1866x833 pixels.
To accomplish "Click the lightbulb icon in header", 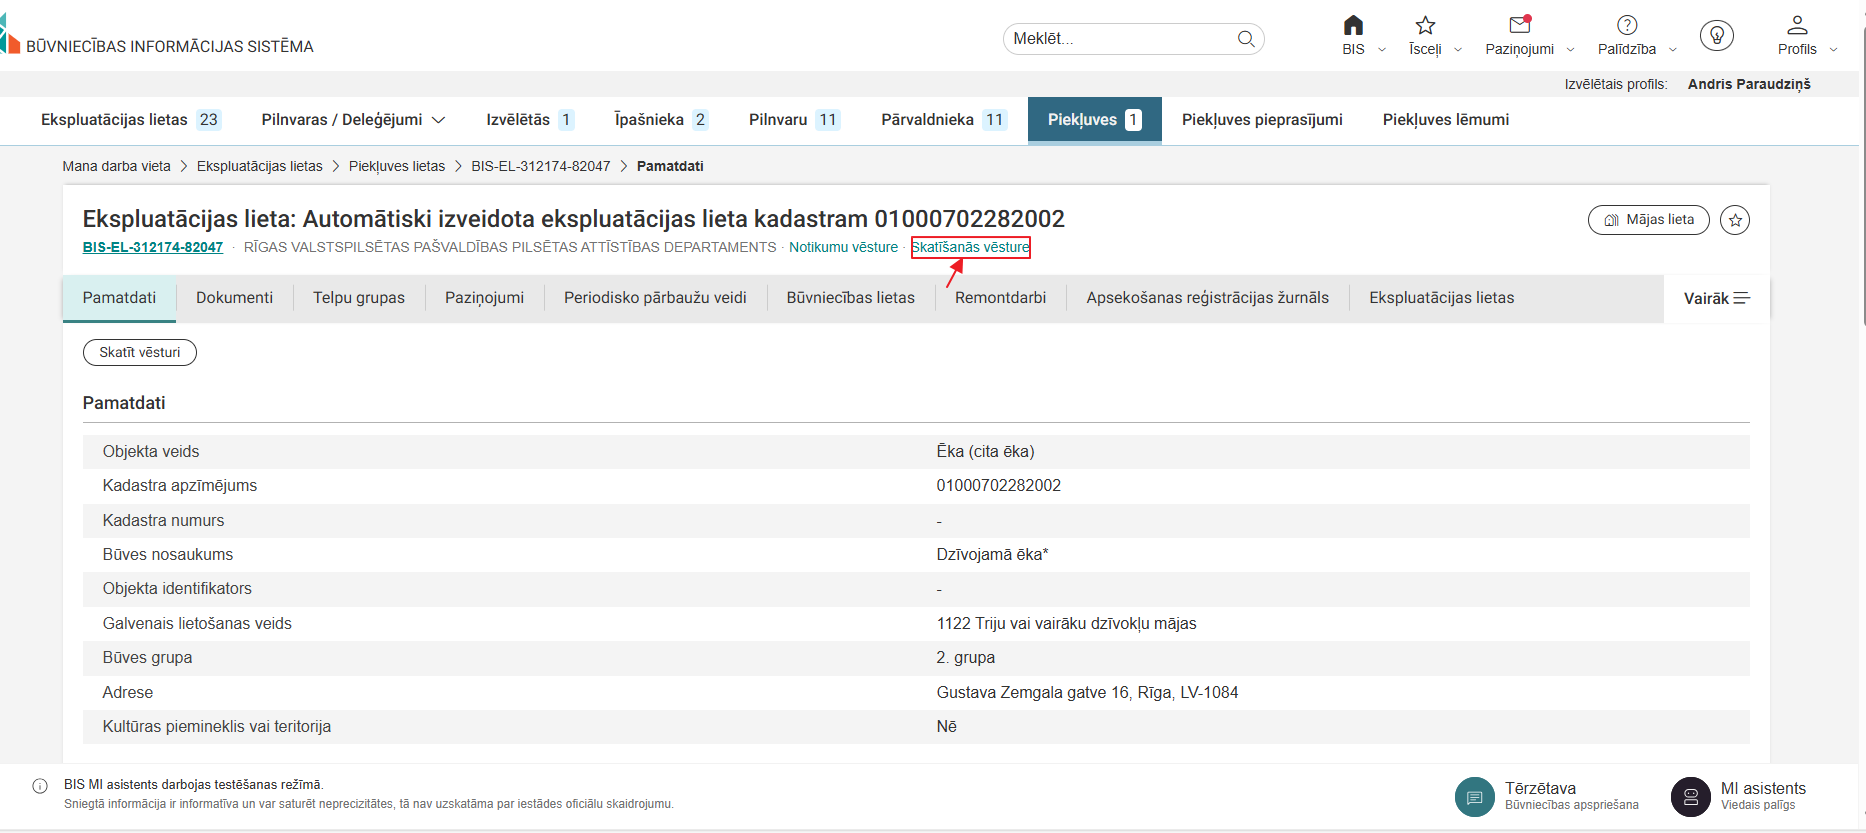I will [x=1716, y=37].
